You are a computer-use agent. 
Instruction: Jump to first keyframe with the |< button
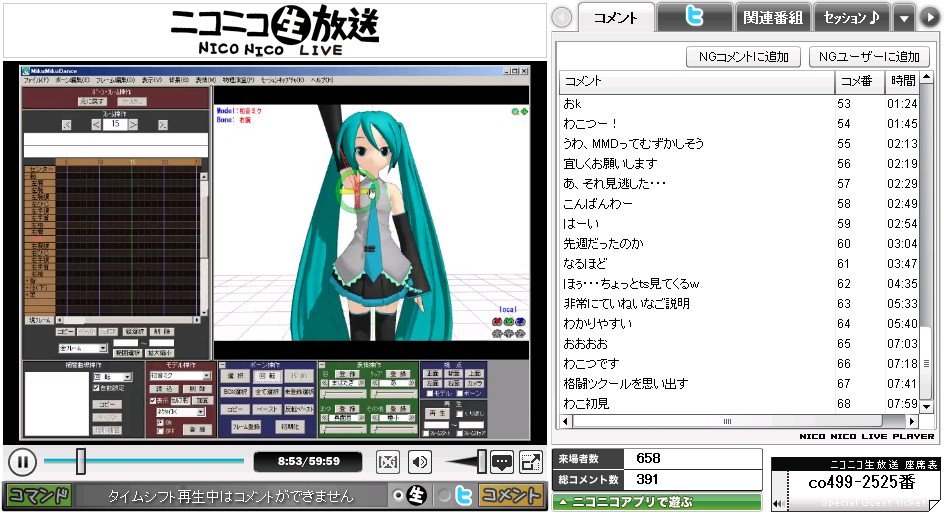tap(67, 125)
